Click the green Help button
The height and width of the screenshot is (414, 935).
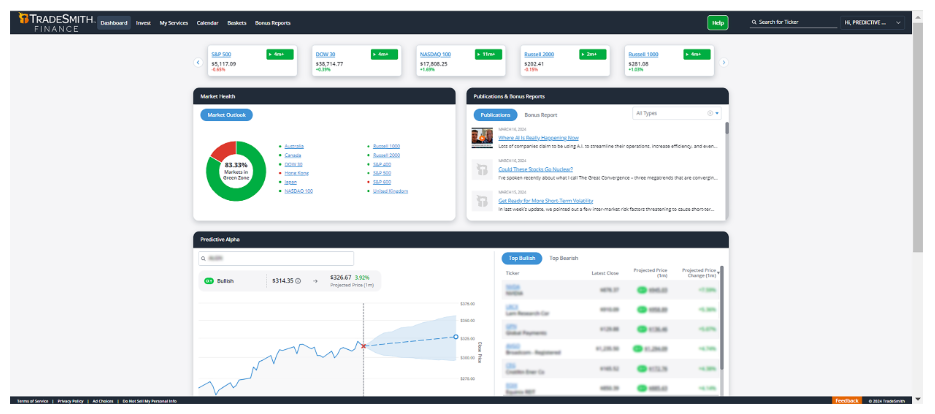coord(718,23)
